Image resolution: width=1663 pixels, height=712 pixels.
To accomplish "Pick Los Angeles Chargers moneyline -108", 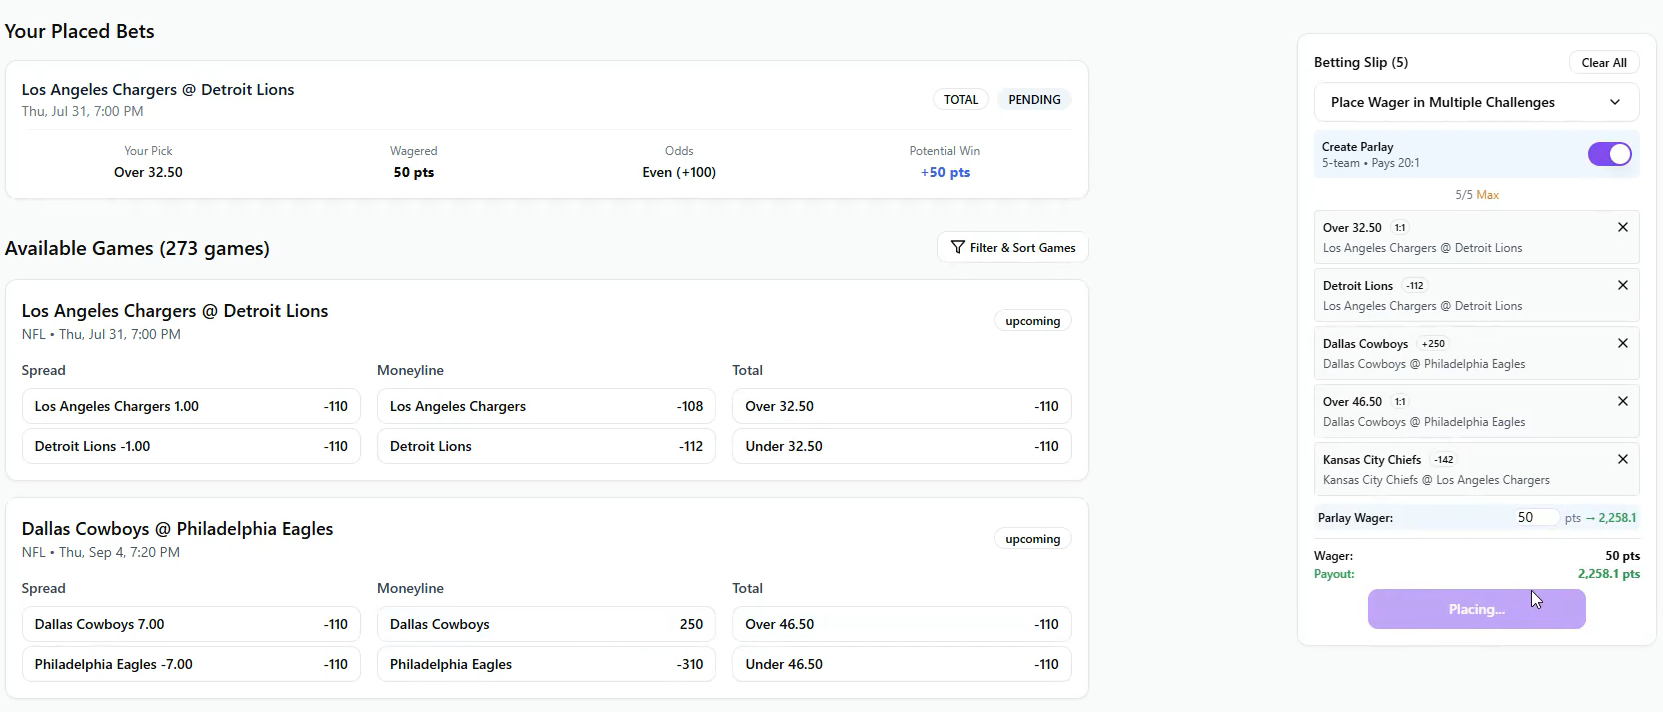I will [546, 406].
